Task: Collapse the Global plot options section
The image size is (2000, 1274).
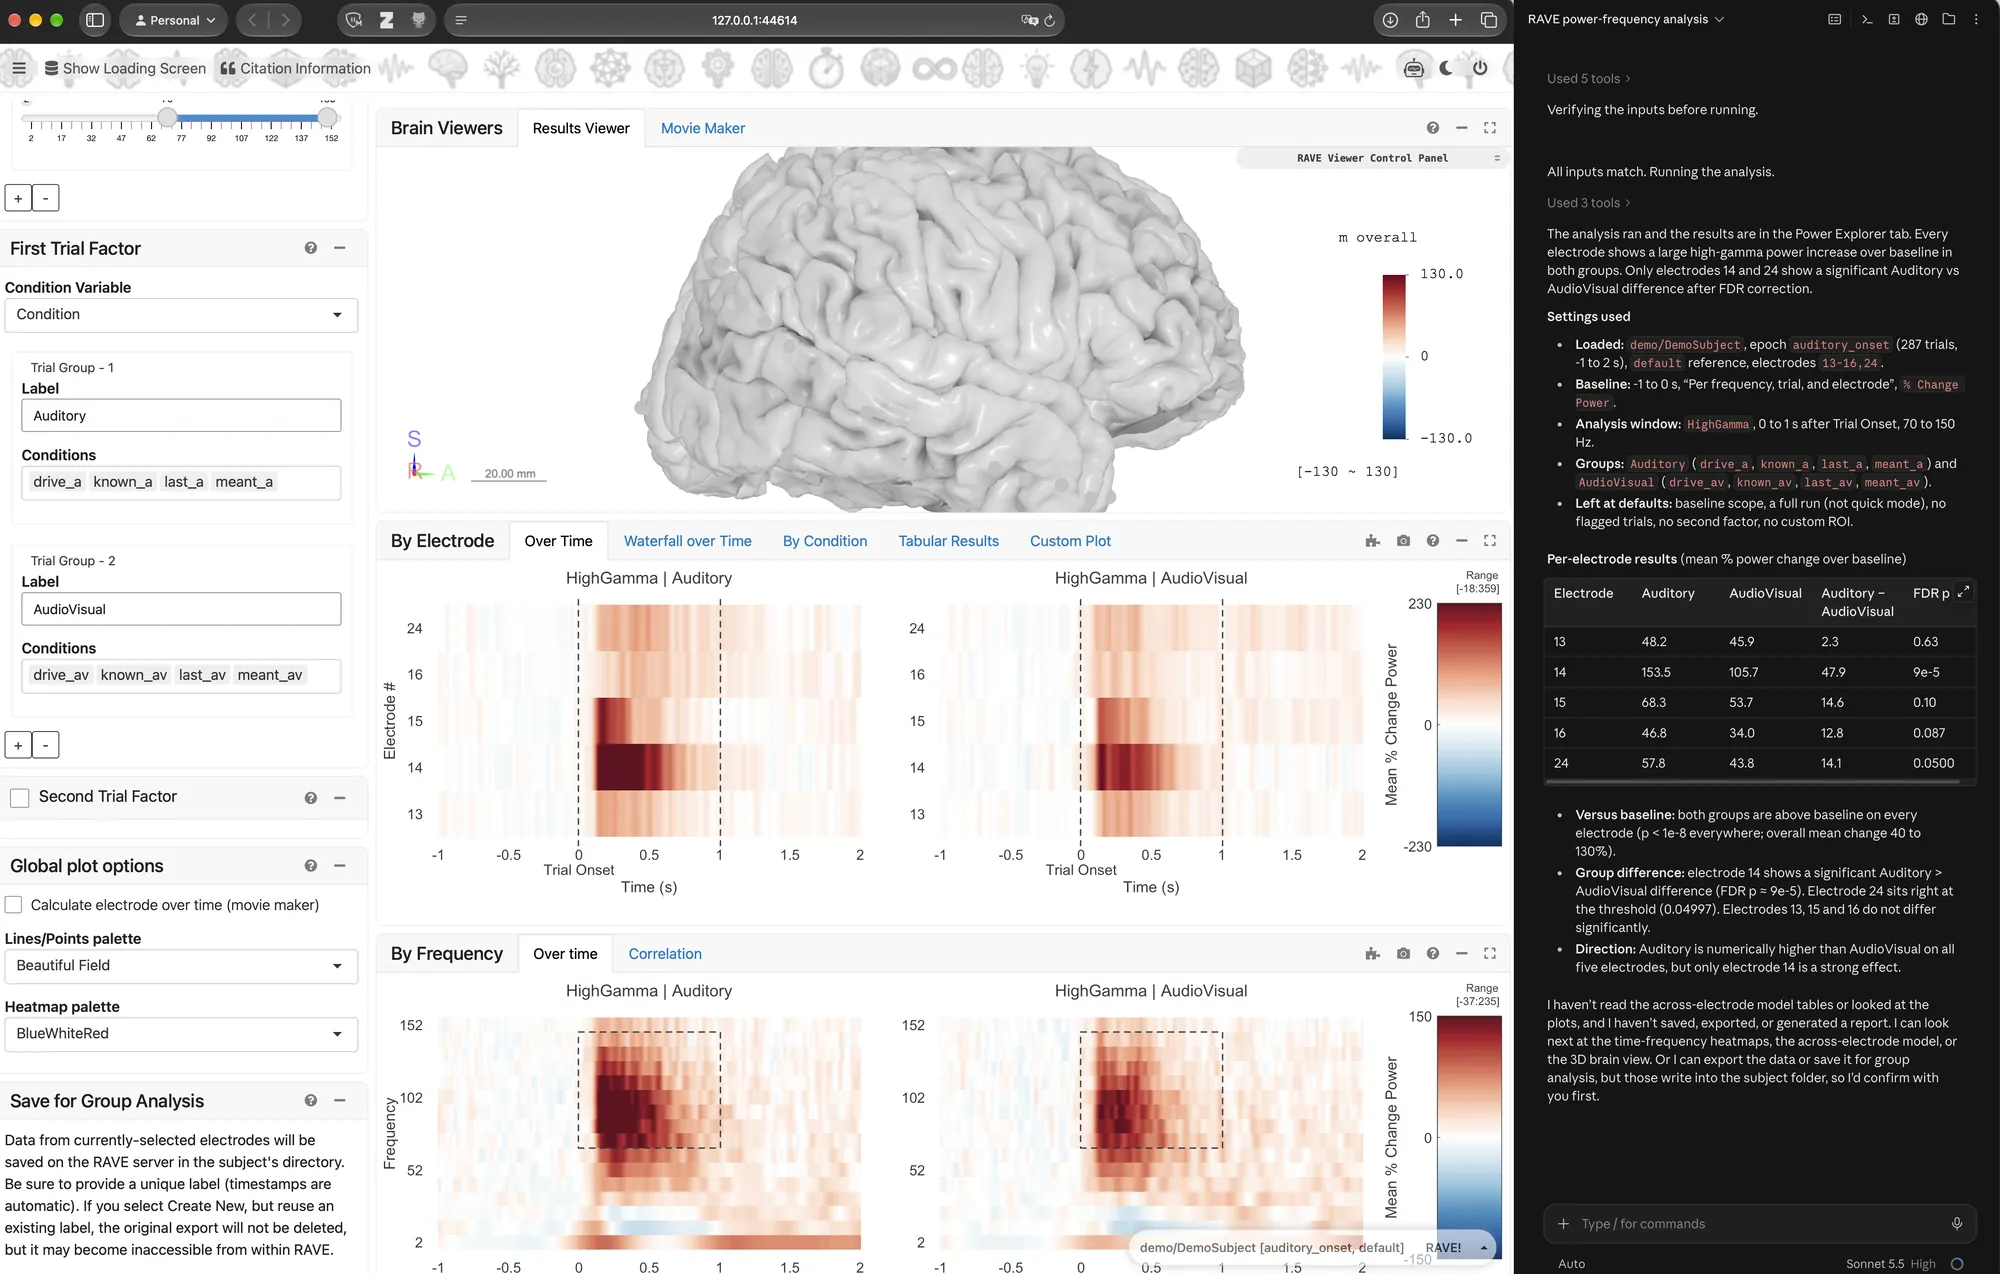Action: (x=340, y=866)
